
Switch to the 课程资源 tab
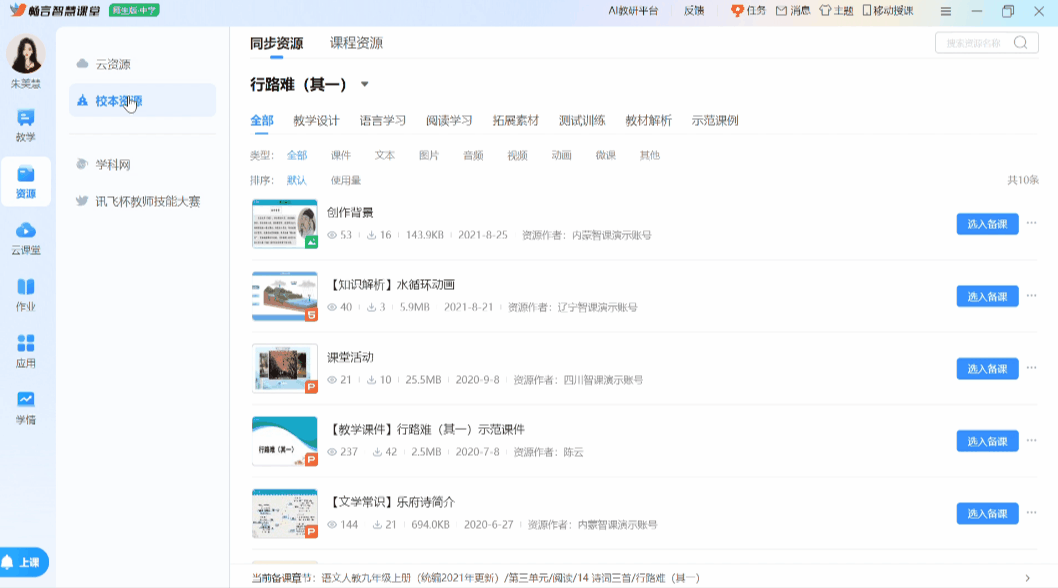[356, 43]
